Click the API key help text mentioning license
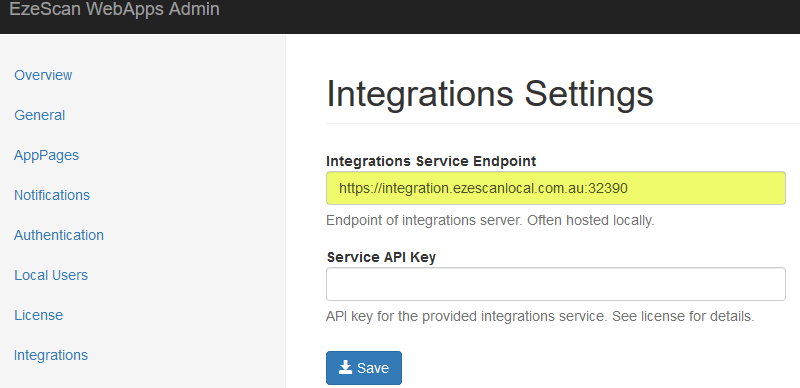 click(x=540, y=317)
